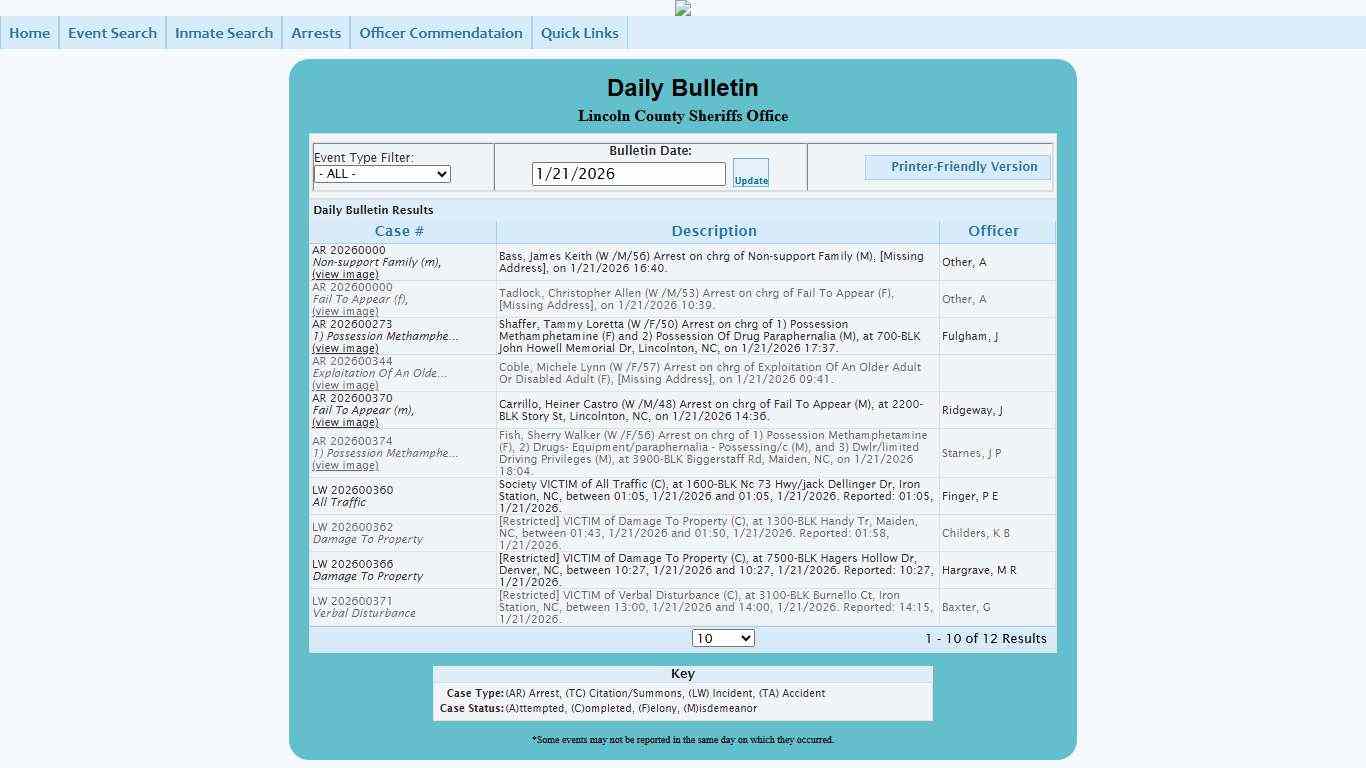View image for Exploitation Of An Older Adult case
Screen dimensions: 1366x768
[x=345, y=386]
